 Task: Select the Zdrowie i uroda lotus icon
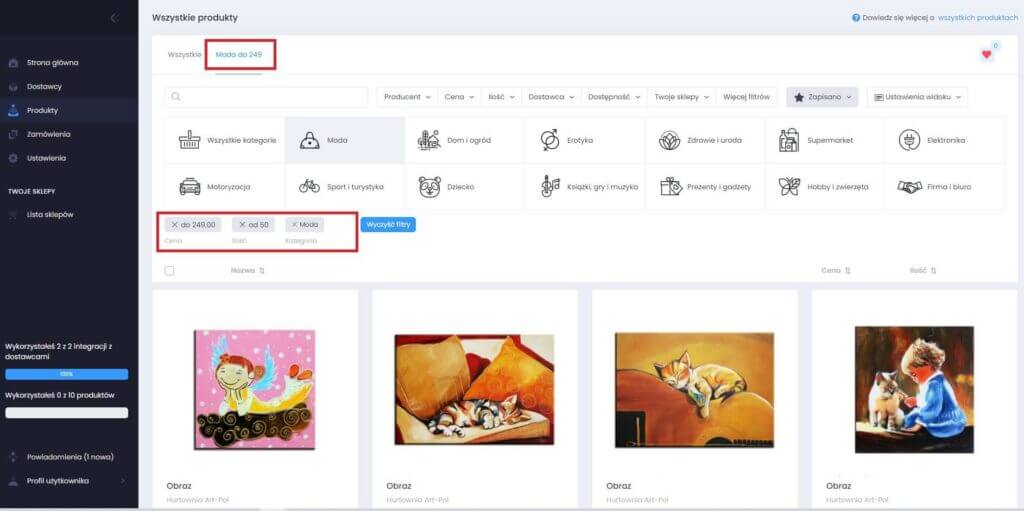[669, 140]
